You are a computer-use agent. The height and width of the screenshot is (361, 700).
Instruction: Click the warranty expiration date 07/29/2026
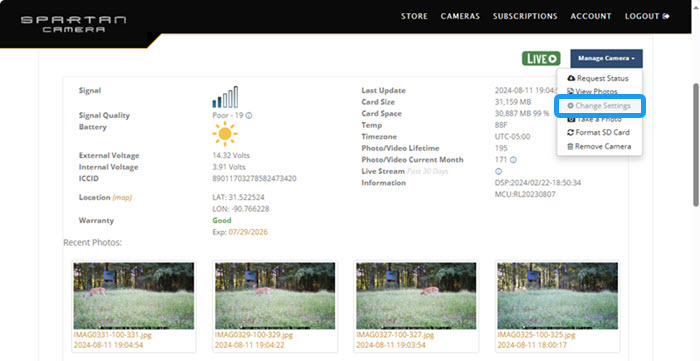[x=248, y=232]
